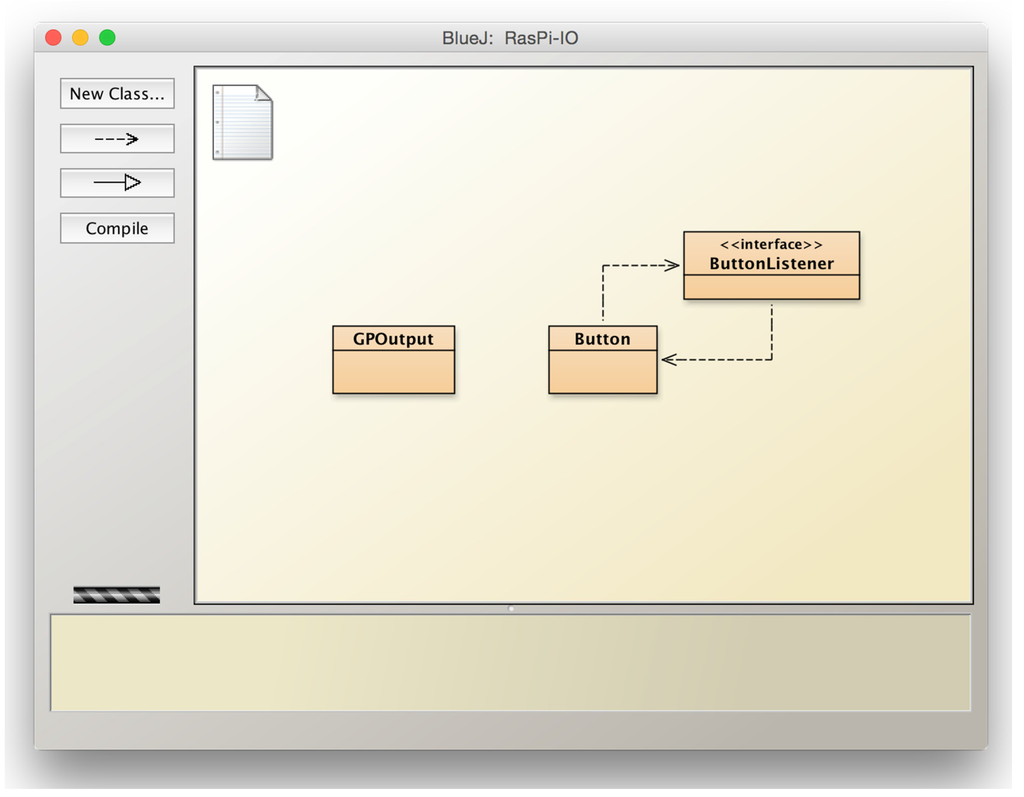1024x797 pixels.
Task: Close the BlueJ RasPi-IO window
Action: click(x=54, y=38)
